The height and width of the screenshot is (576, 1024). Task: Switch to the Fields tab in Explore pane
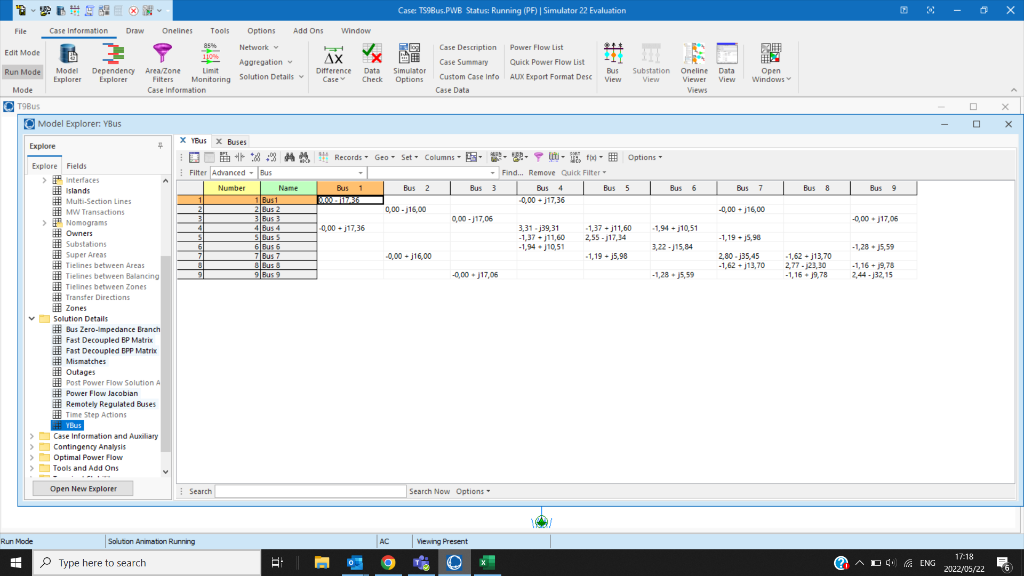pyautogui.click(x=76, y=166)
